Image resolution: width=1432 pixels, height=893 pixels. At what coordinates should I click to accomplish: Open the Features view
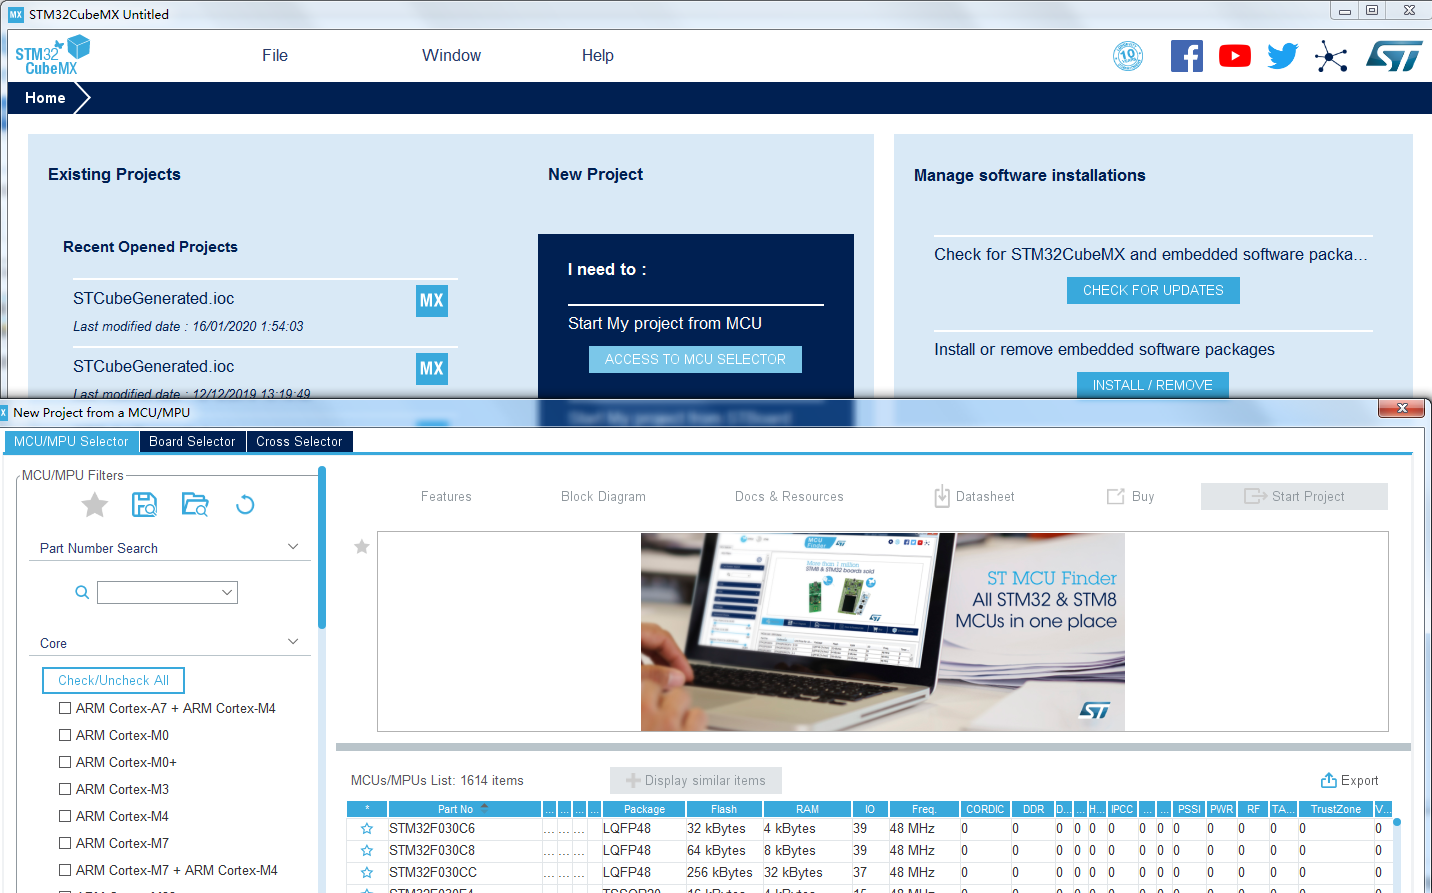click(446, 496)
